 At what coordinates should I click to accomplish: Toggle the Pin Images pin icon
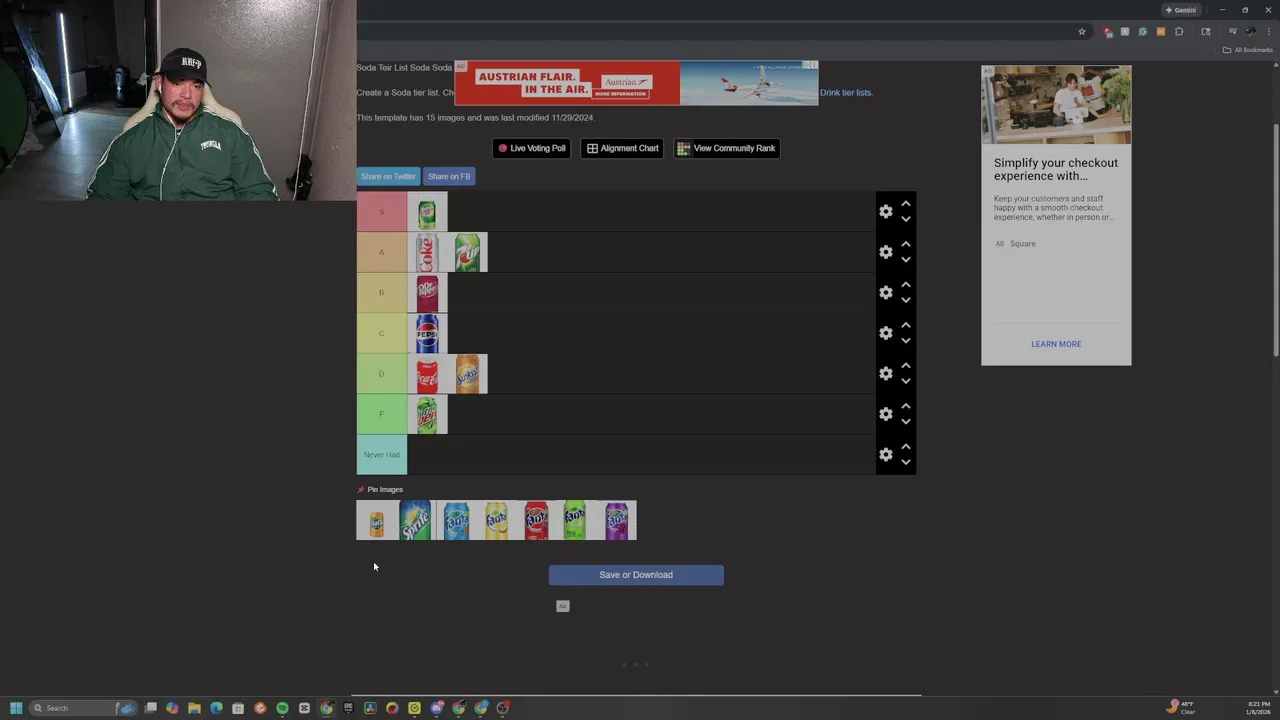tap(361, 489)
